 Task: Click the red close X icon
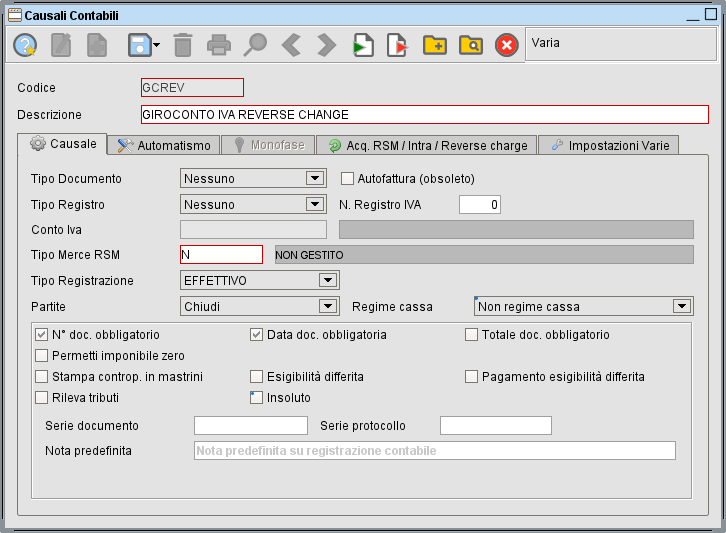click(x=507, y=45)
